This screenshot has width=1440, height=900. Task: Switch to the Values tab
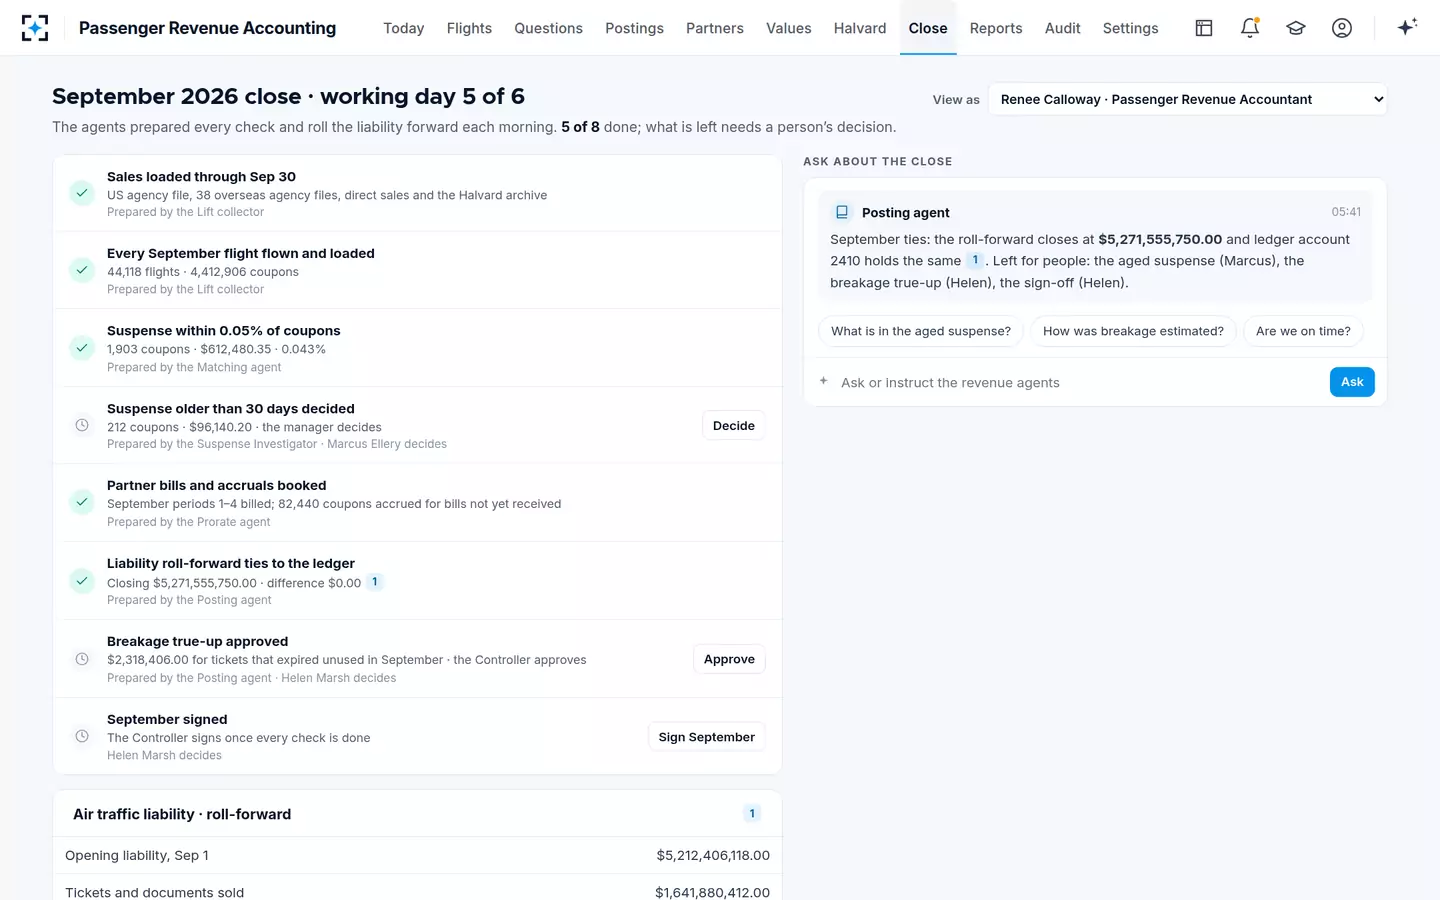tap(789, 28)
